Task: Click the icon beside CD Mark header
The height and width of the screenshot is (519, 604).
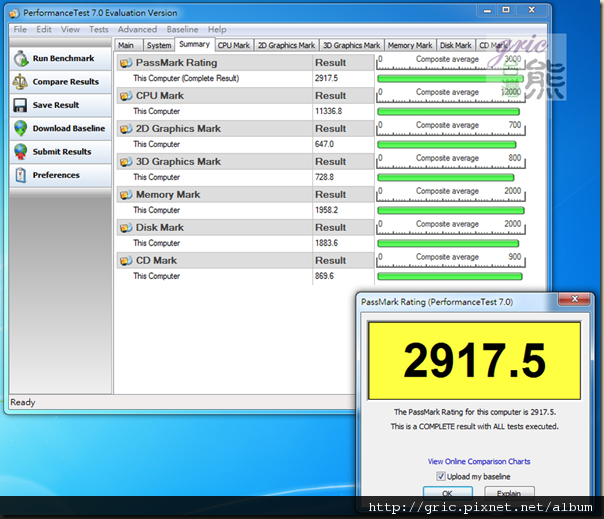Action: 126,261
